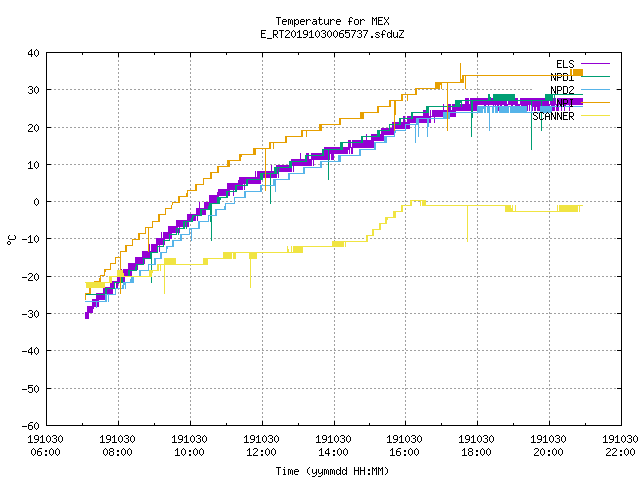640x480 pixels.
Task: Select the ELS legend label
Action: coord(565,64)
